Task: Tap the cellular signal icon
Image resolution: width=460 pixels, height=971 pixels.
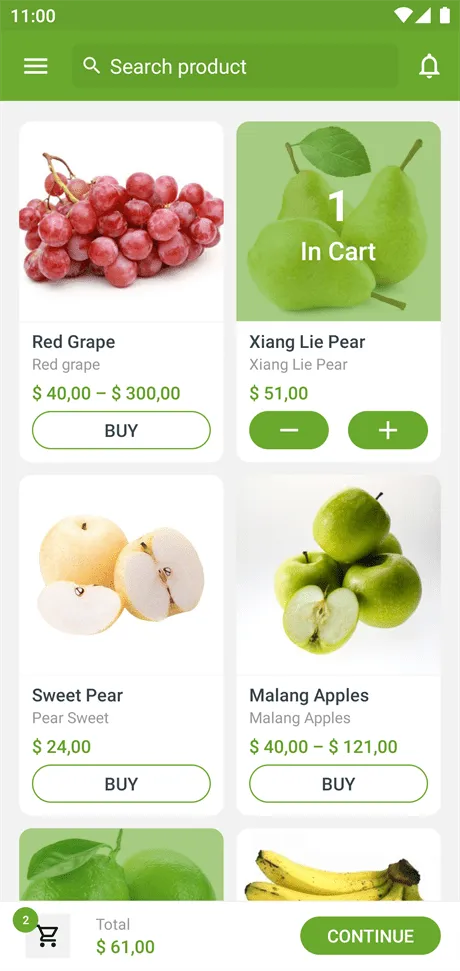Action: pos(423,15)
